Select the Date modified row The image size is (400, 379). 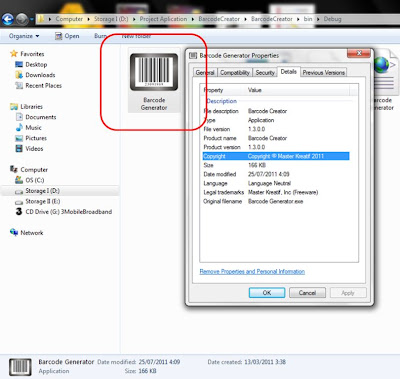[276, 174]
